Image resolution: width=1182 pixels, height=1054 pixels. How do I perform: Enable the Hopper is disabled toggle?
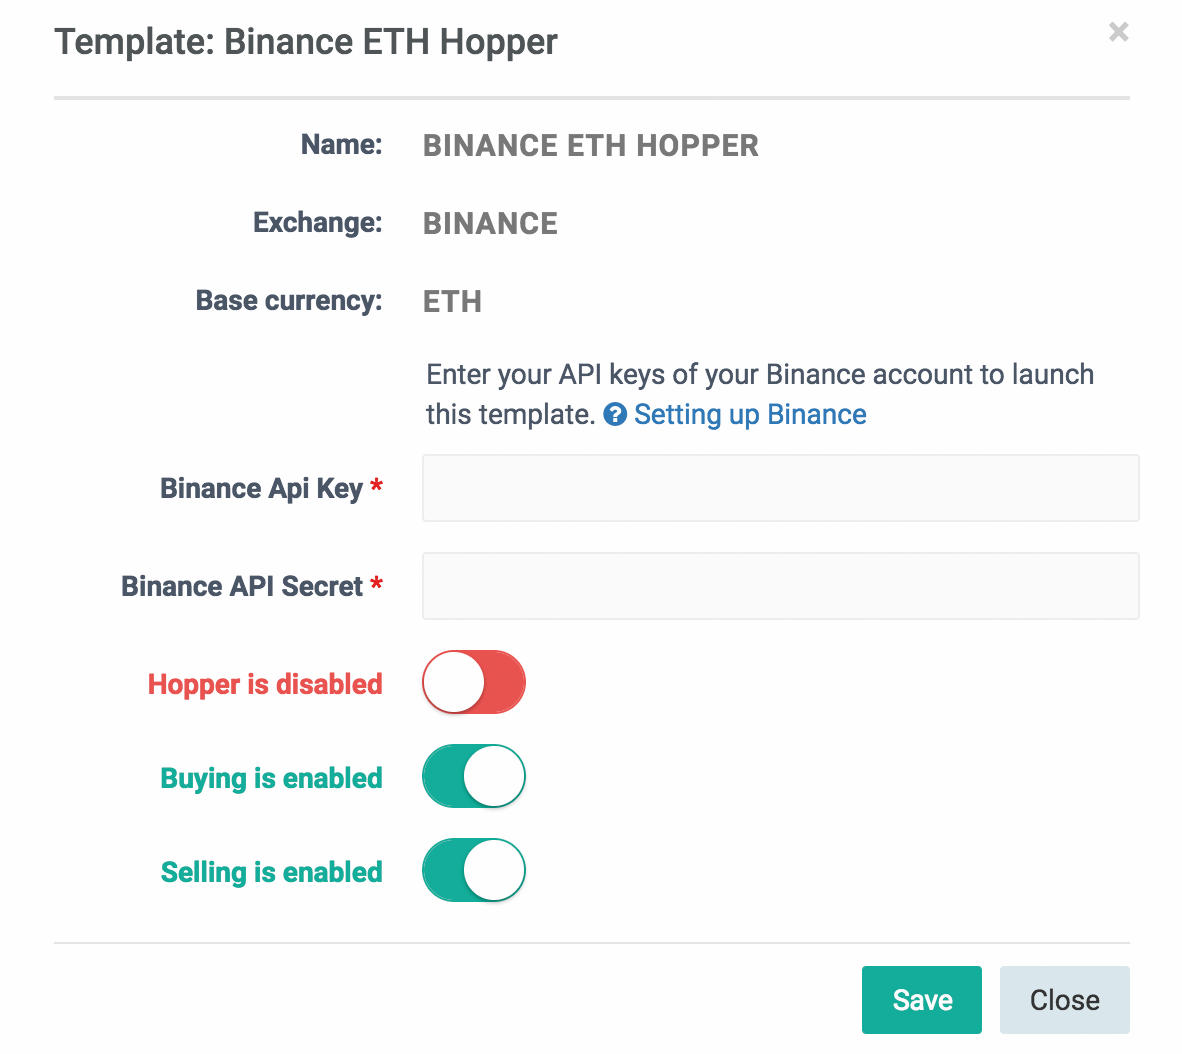473,682
